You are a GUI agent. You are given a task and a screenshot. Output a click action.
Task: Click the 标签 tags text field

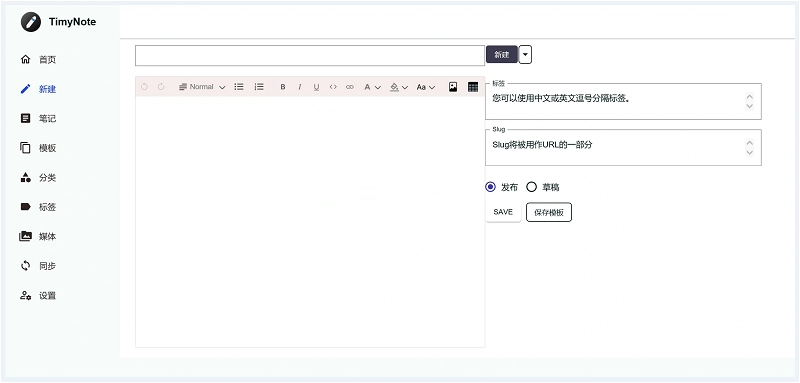(623, 101)
